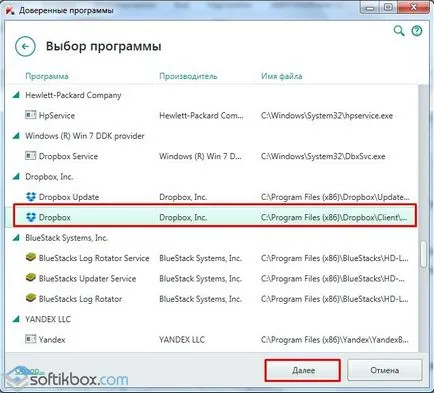Close the Доверенные программы window
Viewport: 434px width, 393px height.
click(413, 7)
